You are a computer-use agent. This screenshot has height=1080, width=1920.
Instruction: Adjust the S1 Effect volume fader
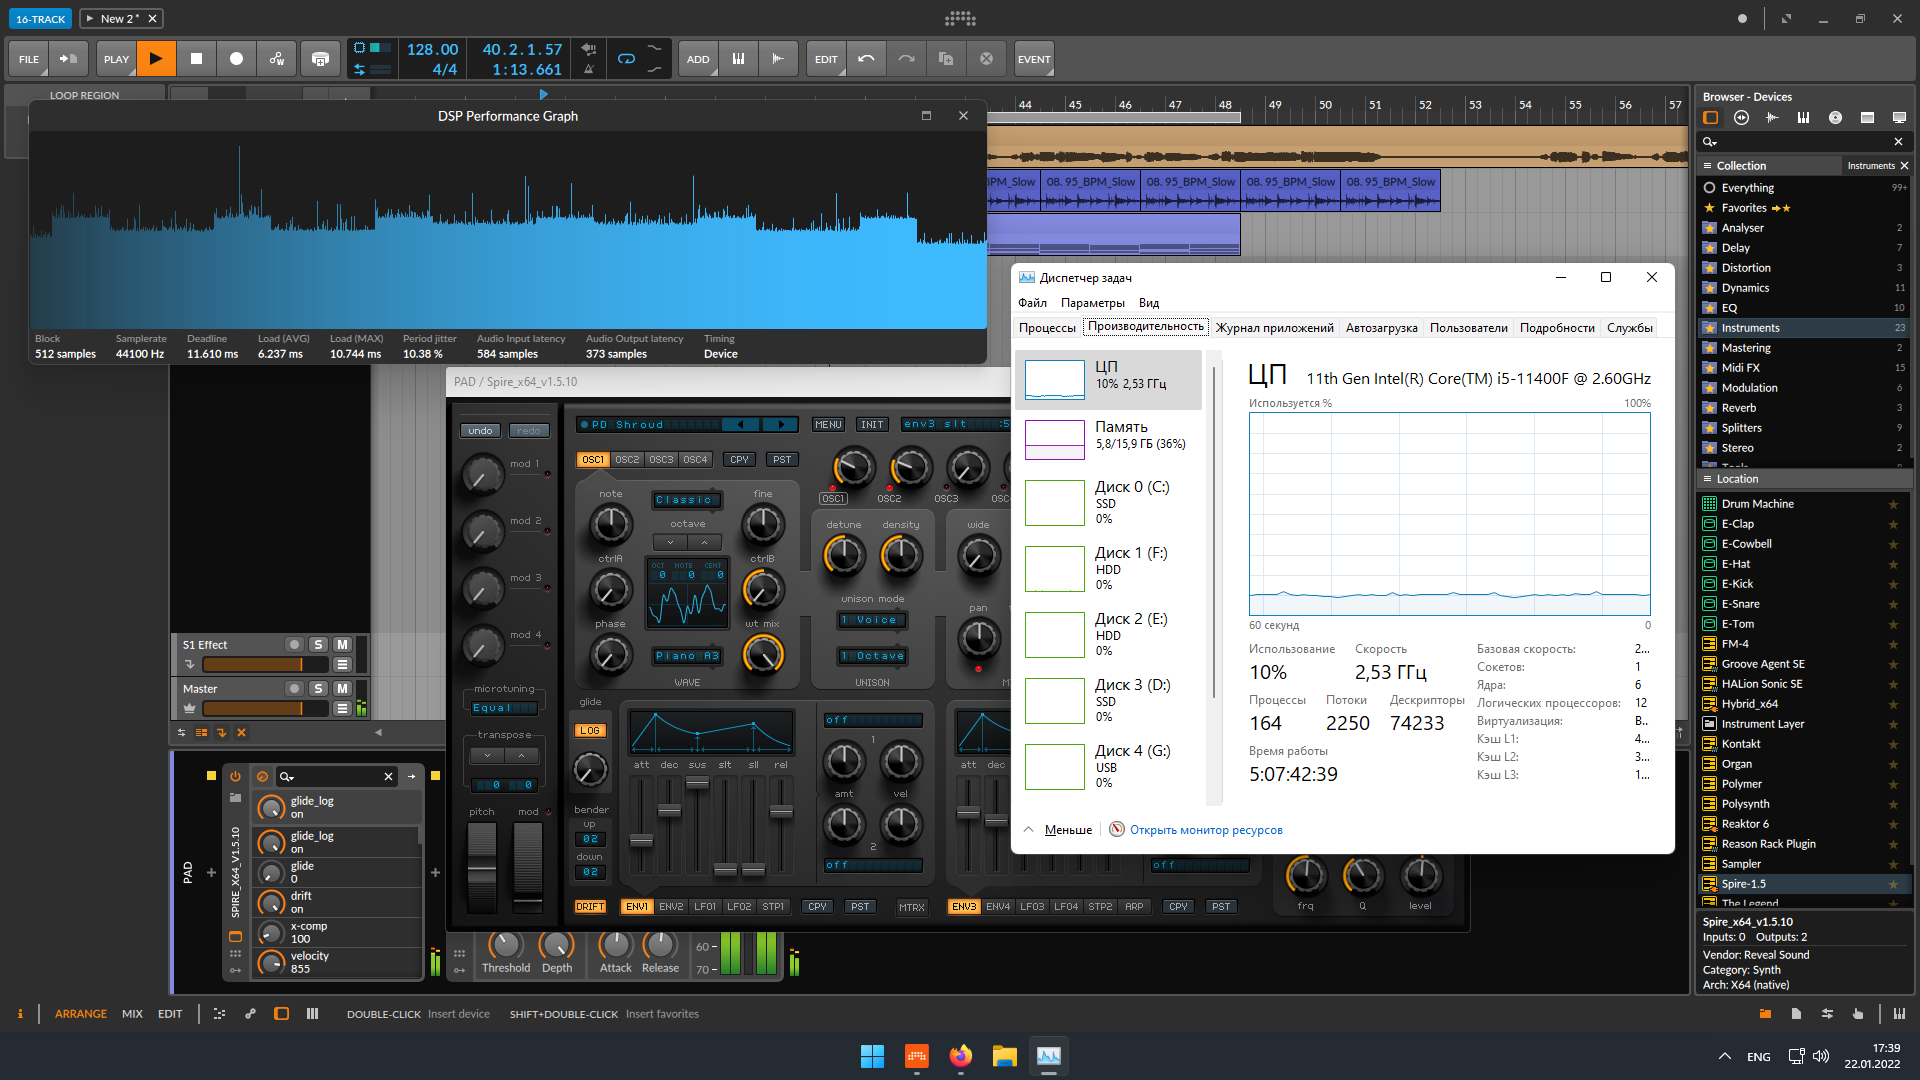click(x=265, y=665)
